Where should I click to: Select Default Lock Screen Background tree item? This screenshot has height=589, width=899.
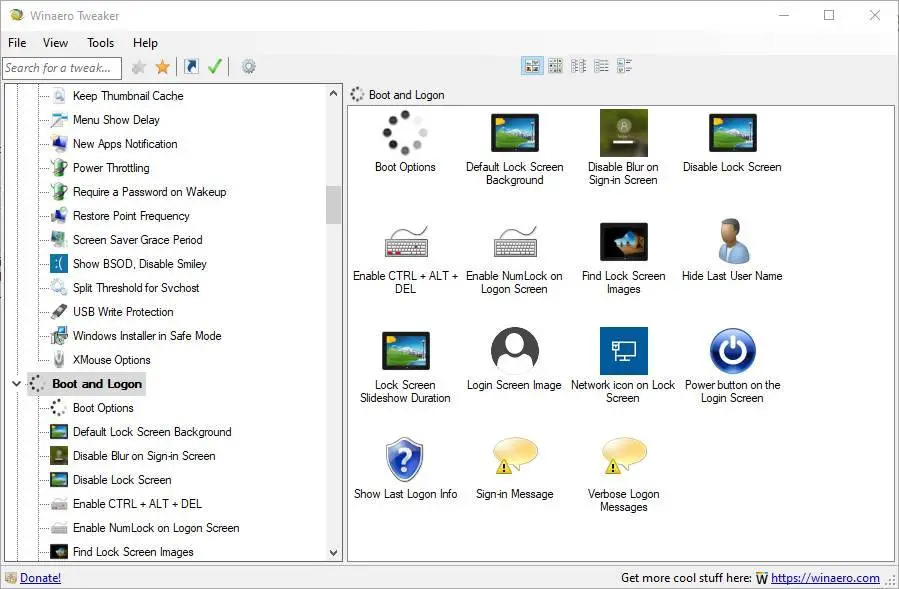click(152, 432)
